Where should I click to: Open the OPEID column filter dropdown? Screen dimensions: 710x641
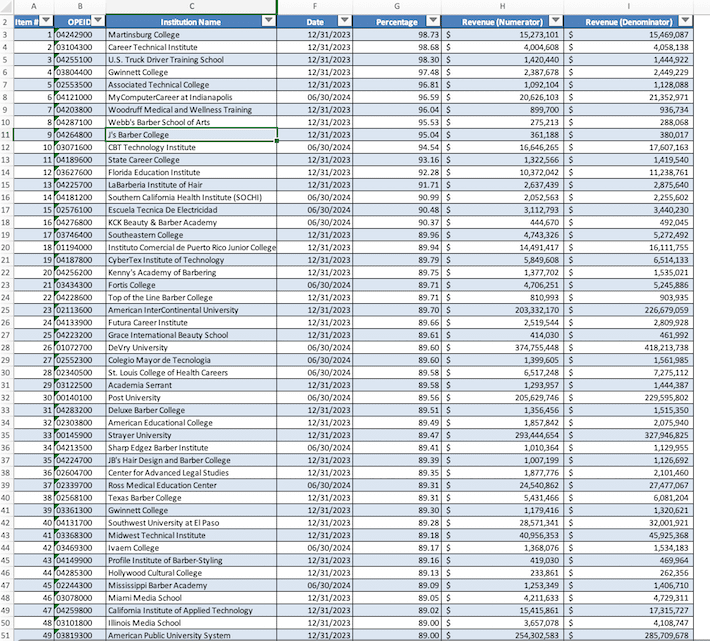(x=99, y=21)
